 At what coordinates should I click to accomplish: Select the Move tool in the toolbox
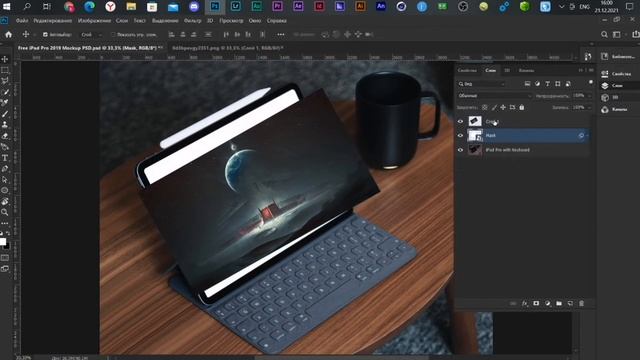[5, 60]
